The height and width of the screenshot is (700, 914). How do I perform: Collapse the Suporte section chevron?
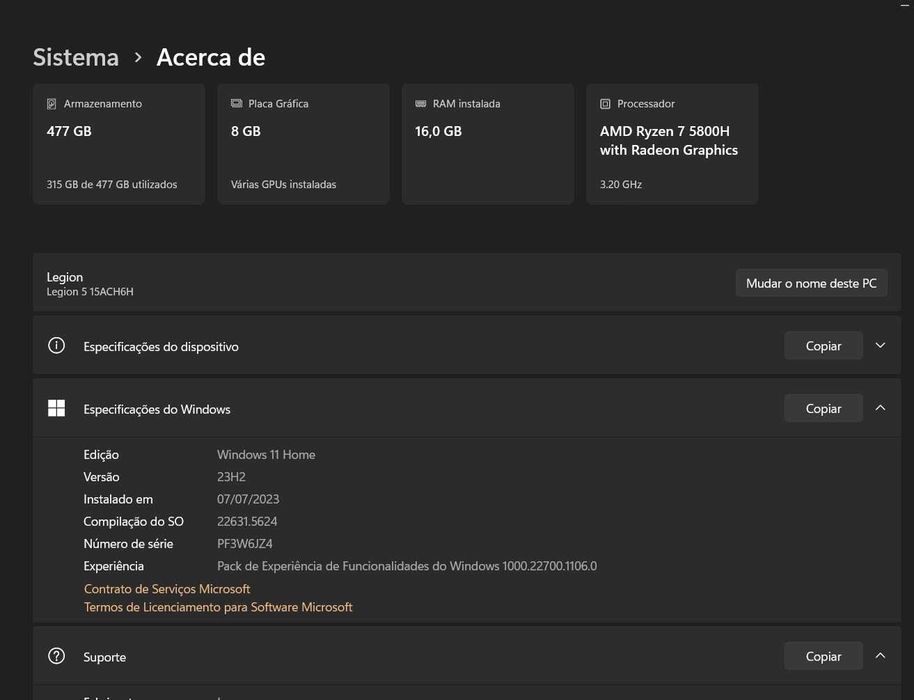pos(880,656)
